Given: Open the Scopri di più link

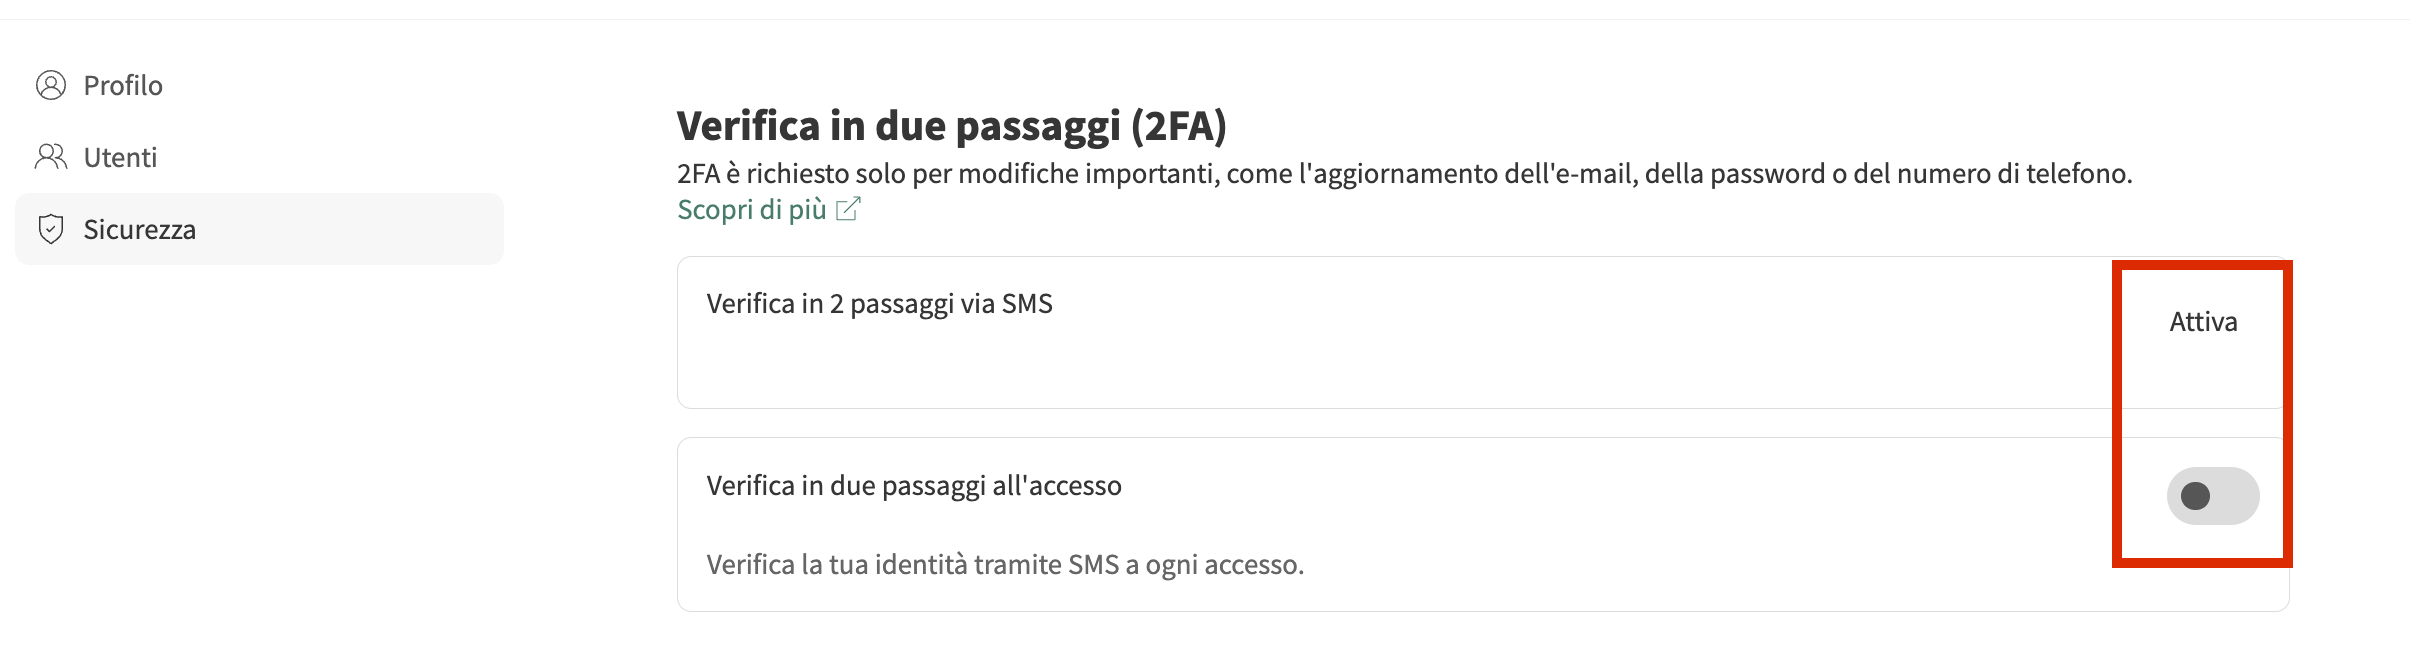Looking at the screenshot, I should pyautogui.click(x=752, y=210).
